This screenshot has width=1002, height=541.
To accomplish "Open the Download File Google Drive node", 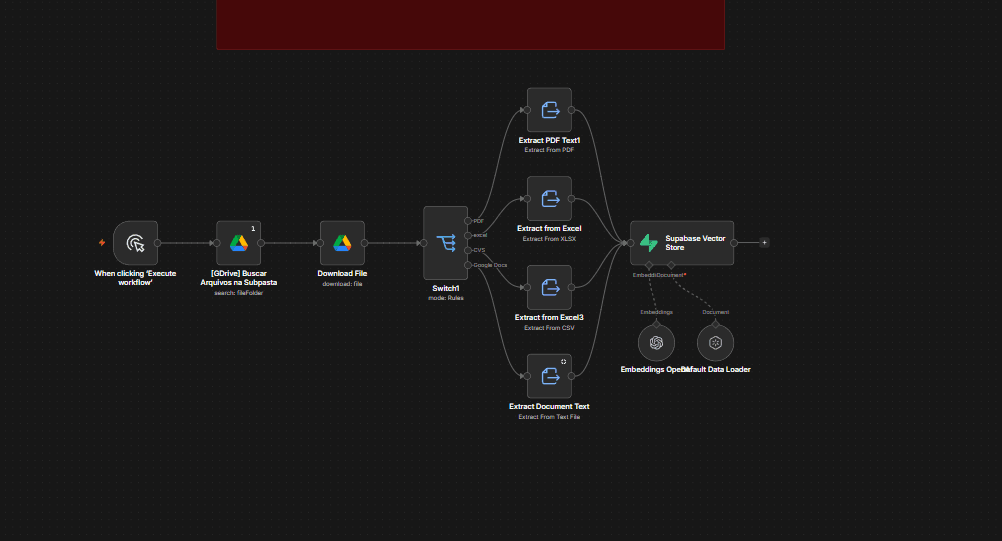I will pyautogui.click(x=342, y=243).
